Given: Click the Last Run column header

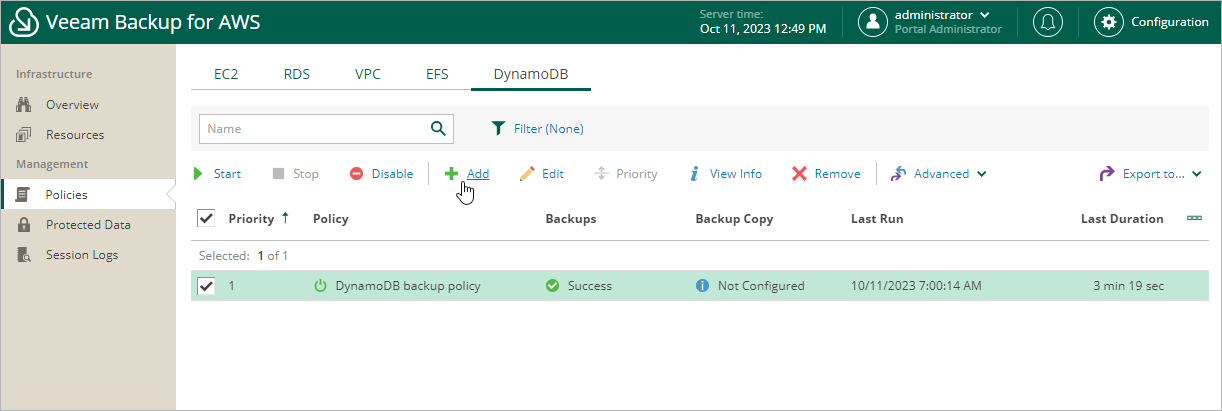Looking at the screenshot, I should click(x=877, y=218).
